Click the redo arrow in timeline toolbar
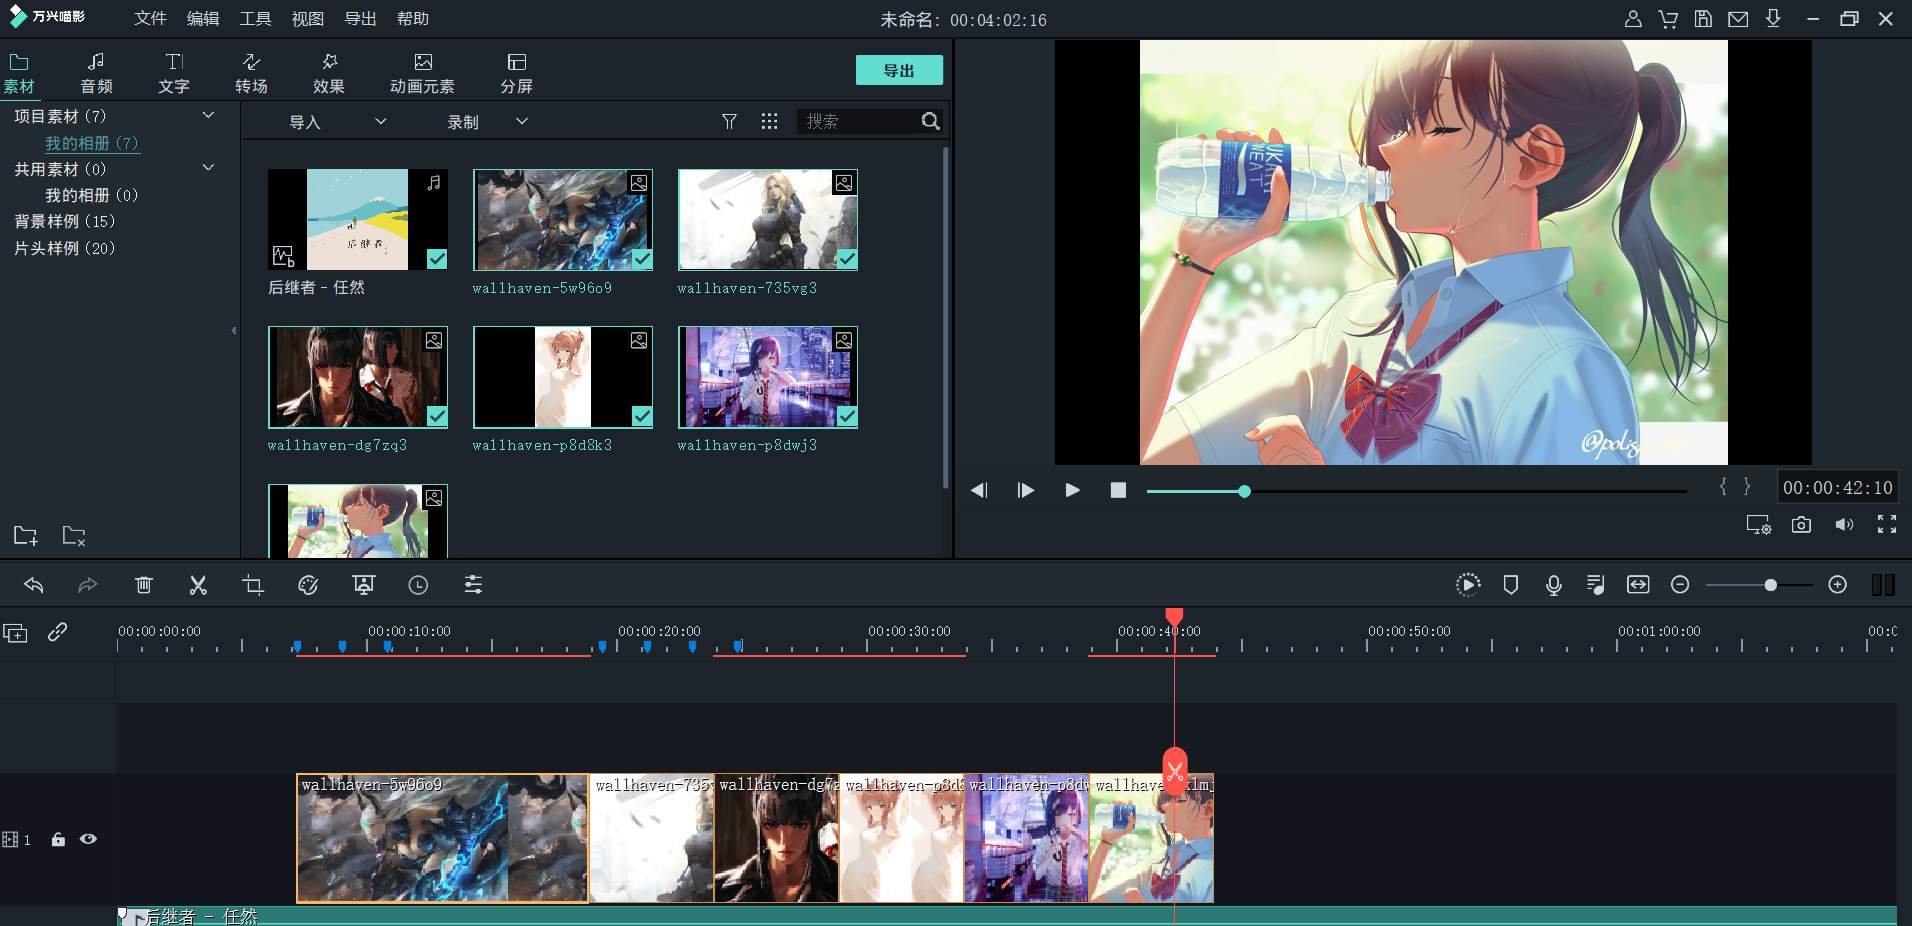1912x926 pixels. click(x=88, y=585)
